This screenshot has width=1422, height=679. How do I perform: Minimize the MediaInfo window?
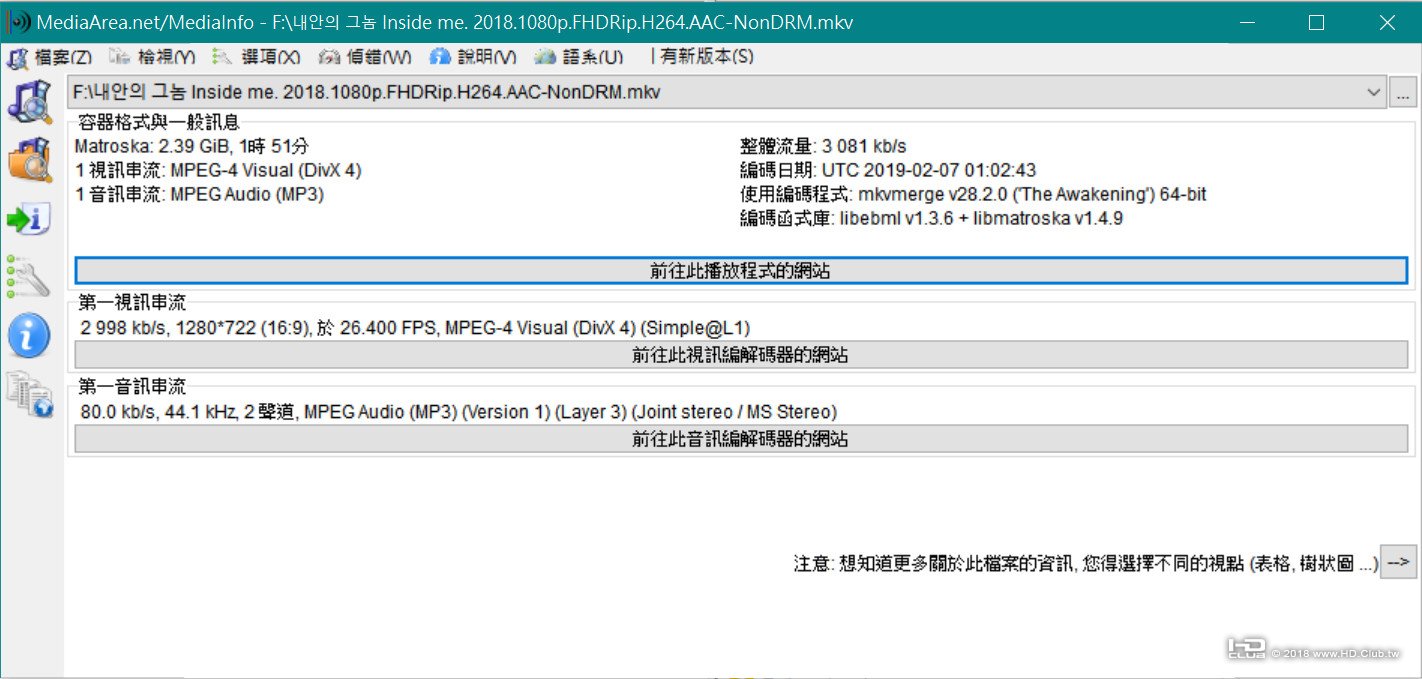[1247, 22]
